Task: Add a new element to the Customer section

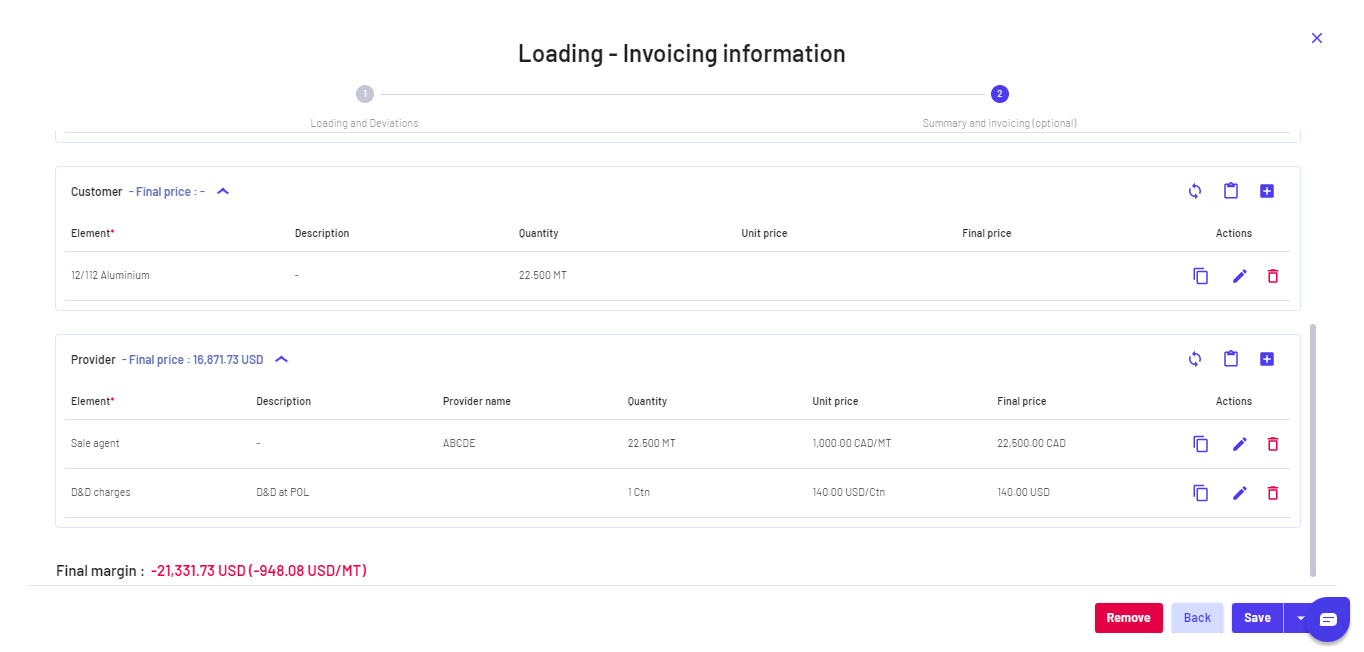Action: (1267, 191)
